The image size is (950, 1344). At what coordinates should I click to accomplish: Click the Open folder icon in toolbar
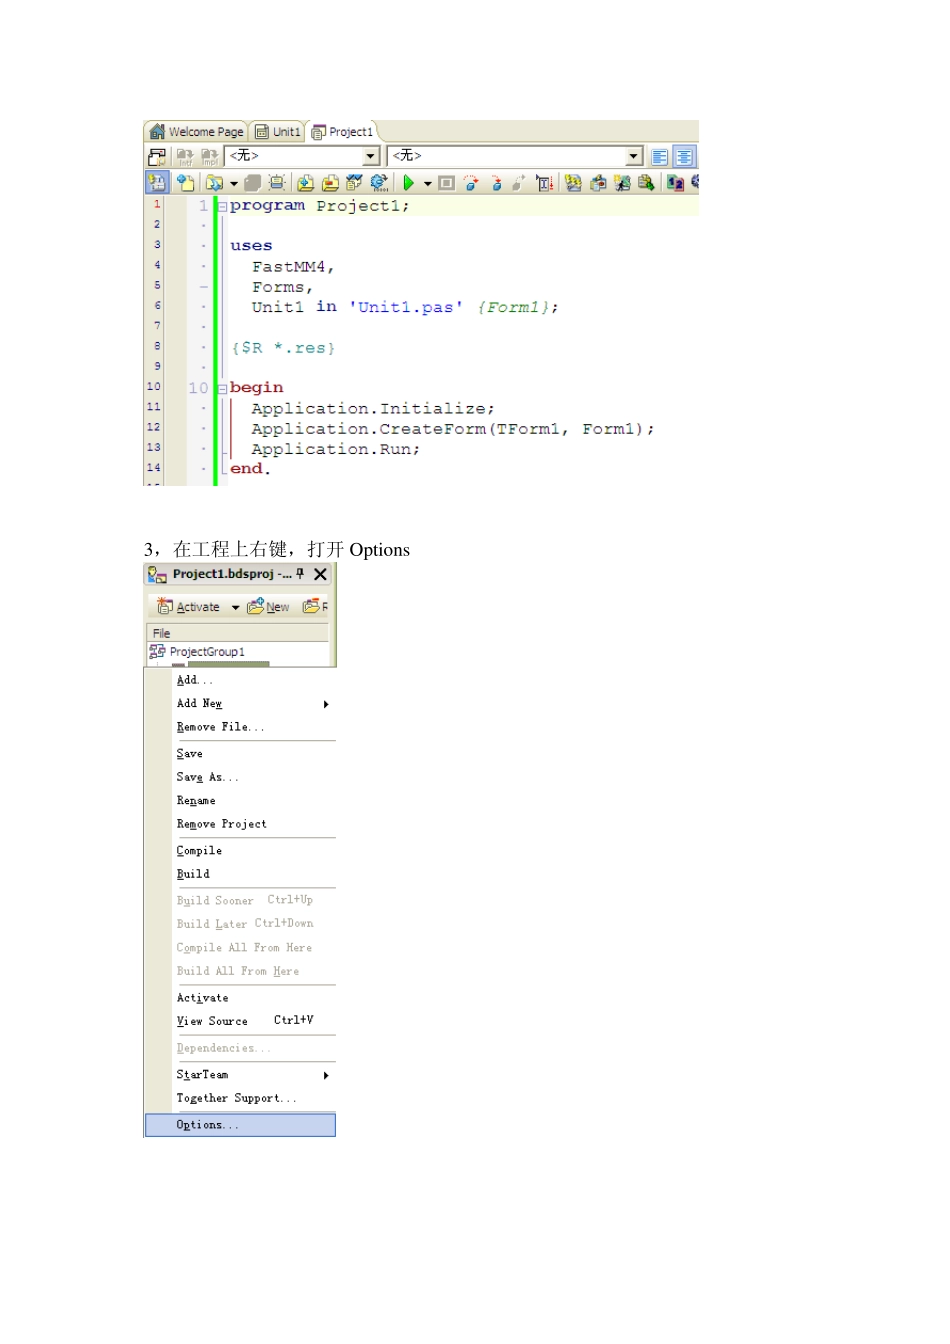coord(215,183)
